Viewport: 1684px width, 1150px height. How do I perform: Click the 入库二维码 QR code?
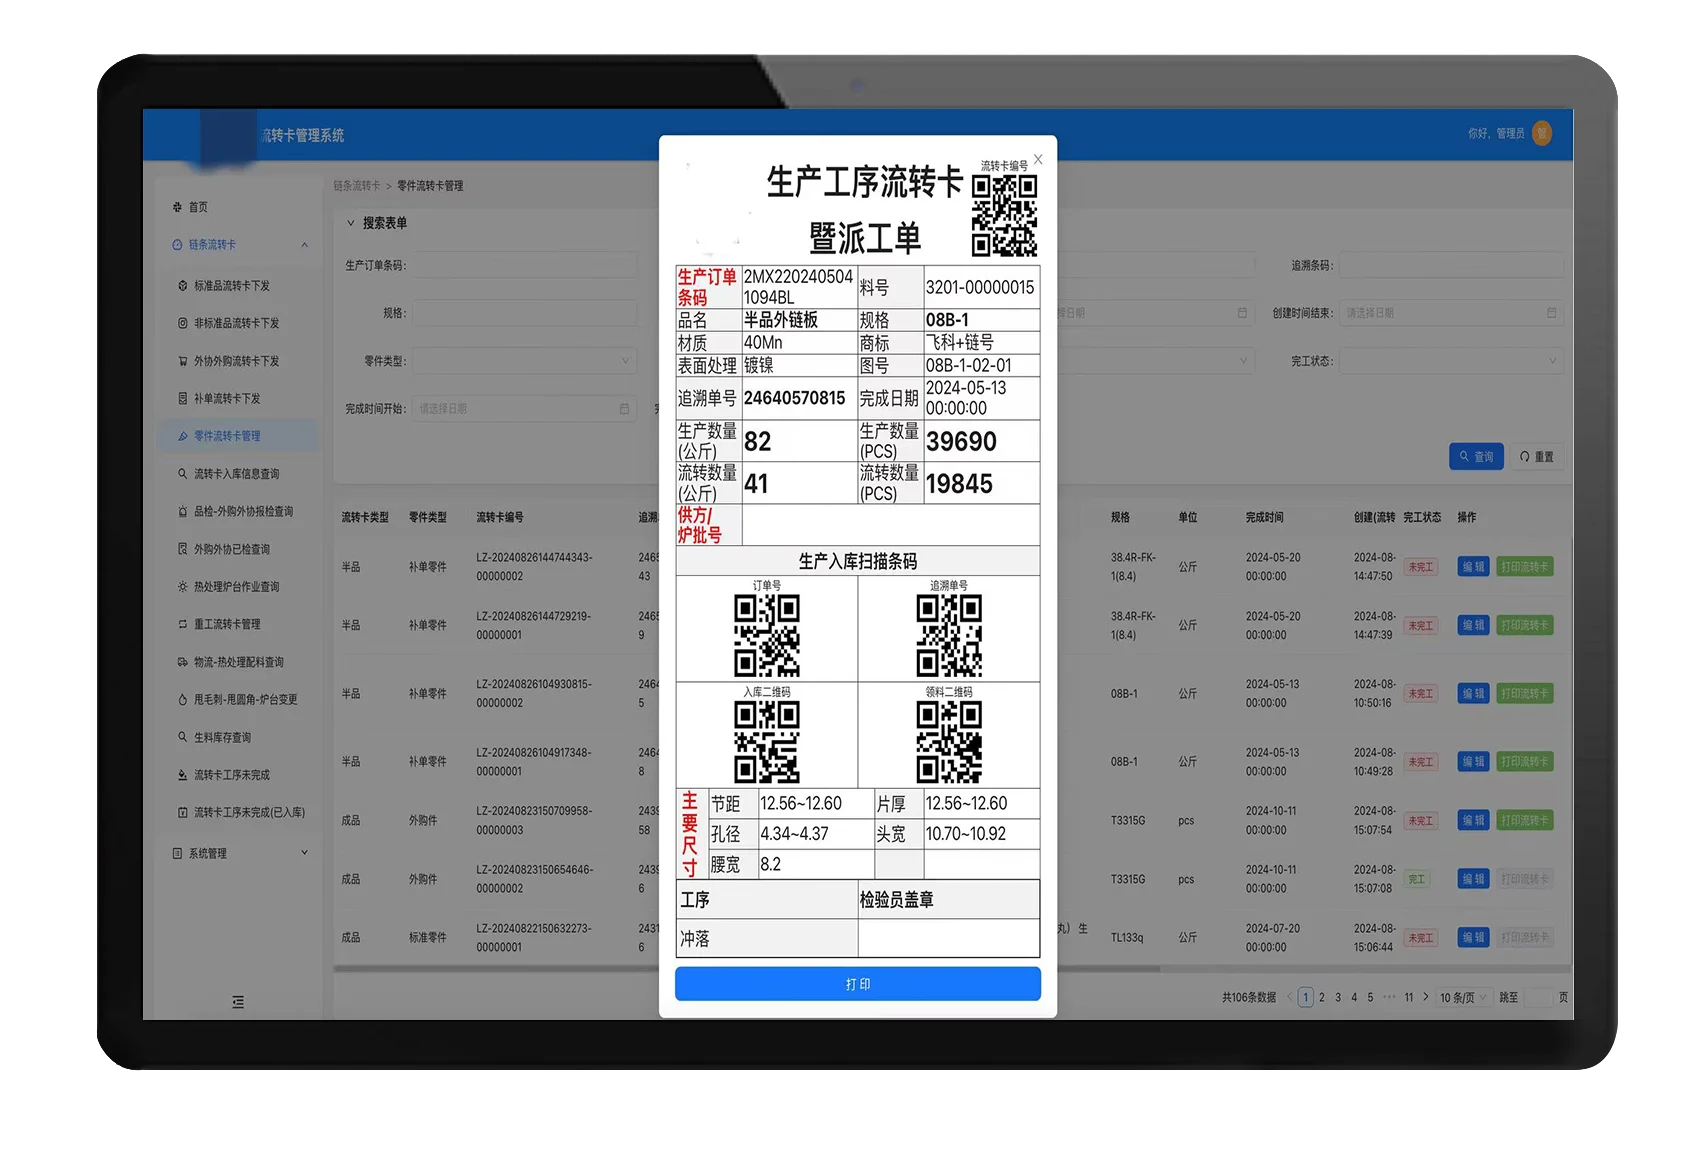pyautogui.click(x=767, y=741)
